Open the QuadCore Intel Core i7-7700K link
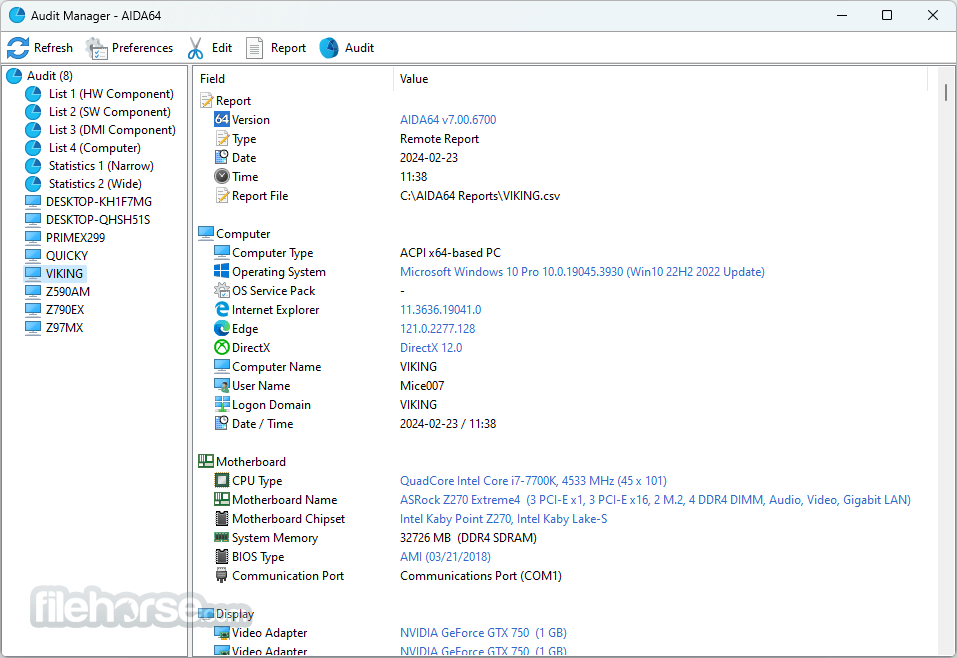 (533, 480)
